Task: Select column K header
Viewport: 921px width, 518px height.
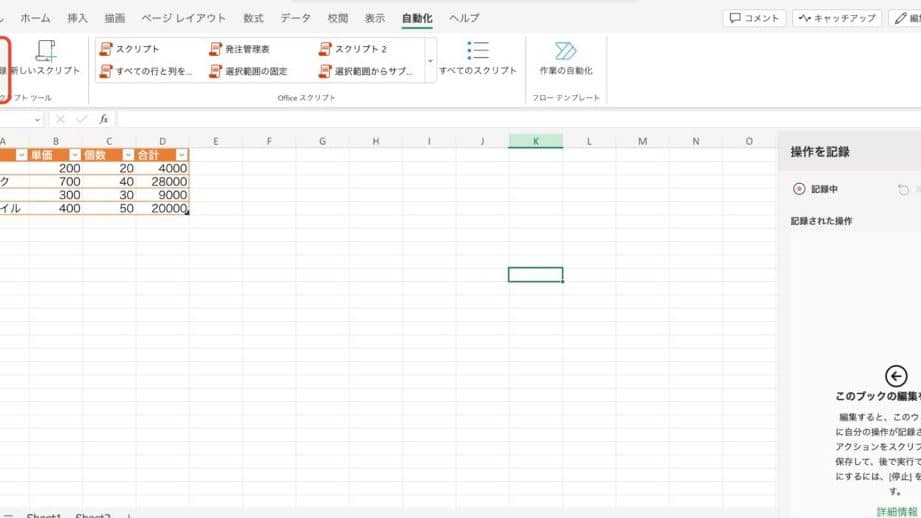Action: tap(536, 141)
